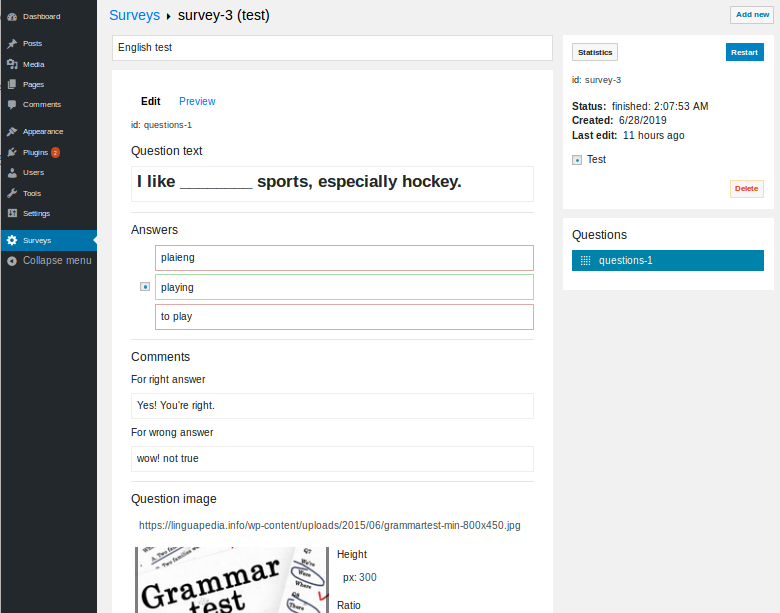
Task: Open the Statistics button
Action: tap(595, 52)
